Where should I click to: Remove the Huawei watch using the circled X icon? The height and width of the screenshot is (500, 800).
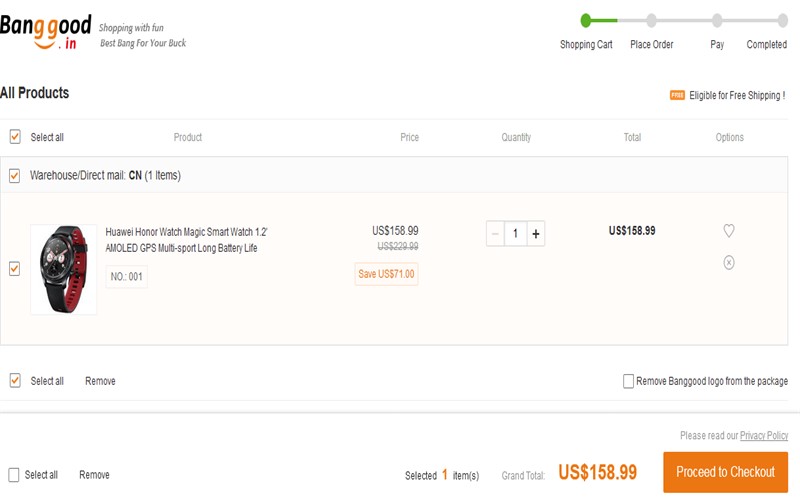729,262
